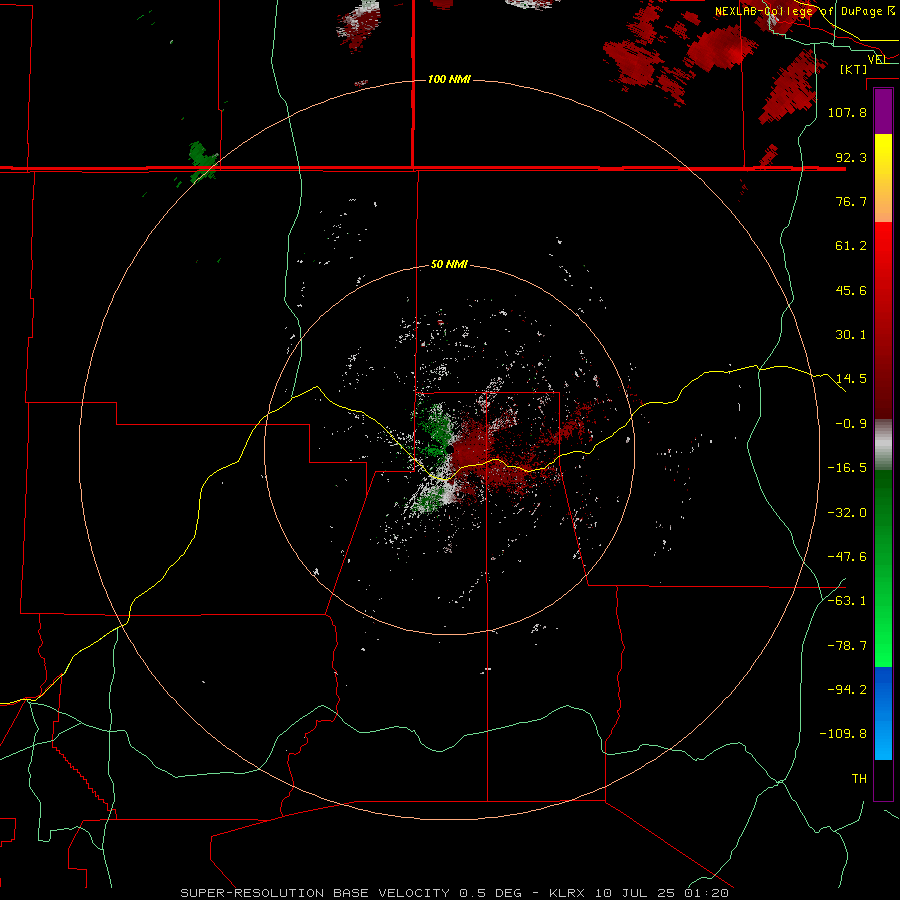Click the 107.8 value on the velocity scale
Viewport: 900px width, 900px height.
[847, 112]
